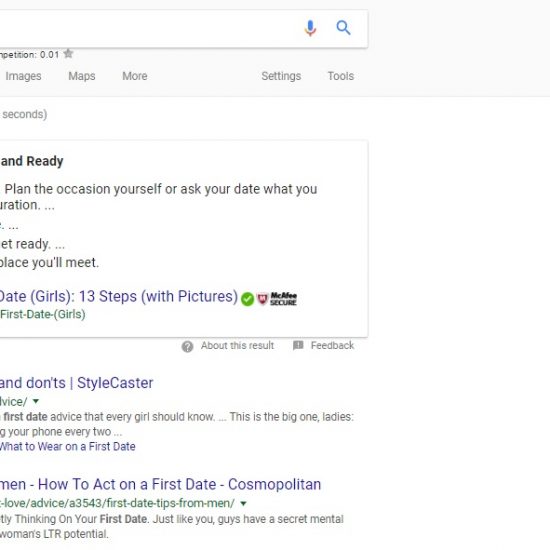Click the gray star next to competition score
This screenshot has width=550, height=550.
pos(68,54)
